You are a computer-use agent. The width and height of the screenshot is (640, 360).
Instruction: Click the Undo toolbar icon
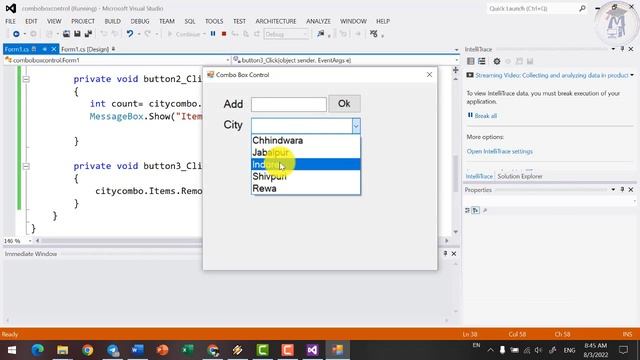point(130,34)
